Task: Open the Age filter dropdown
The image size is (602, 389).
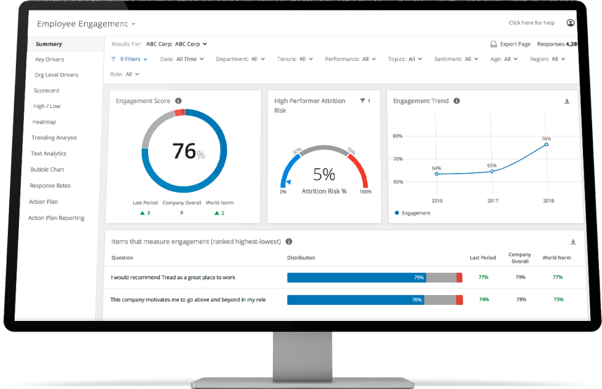Action: click(504, 59)
